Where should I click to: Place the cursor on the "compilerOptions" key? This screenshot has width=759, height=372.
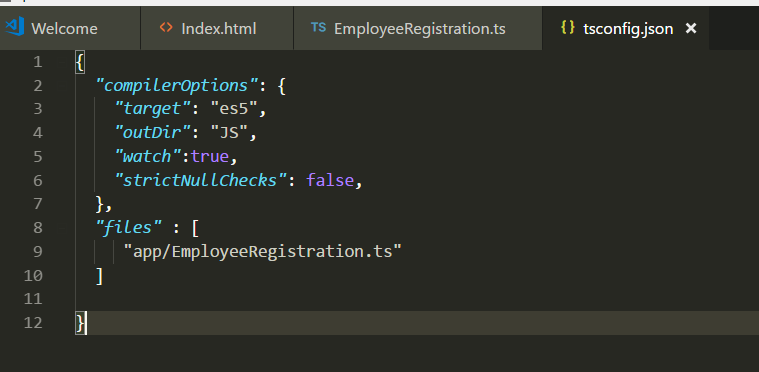click(177, 86)
